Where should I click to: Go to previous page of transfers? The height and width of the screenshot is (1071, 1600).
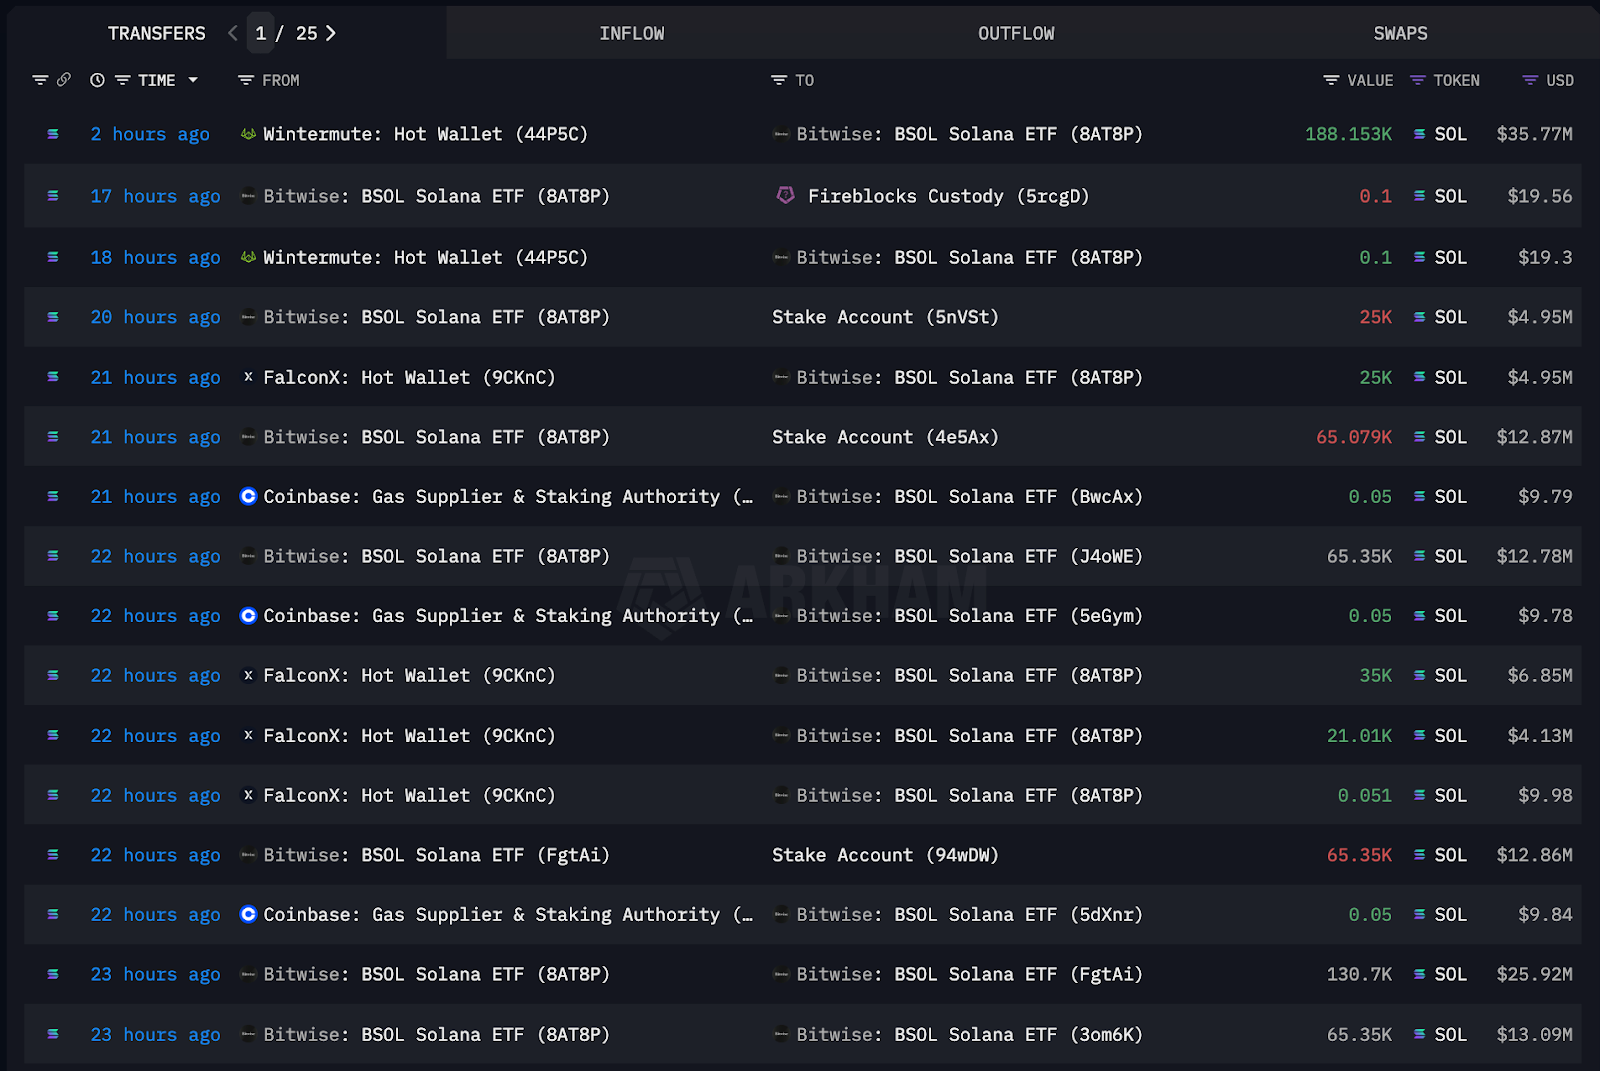point(233,33)
